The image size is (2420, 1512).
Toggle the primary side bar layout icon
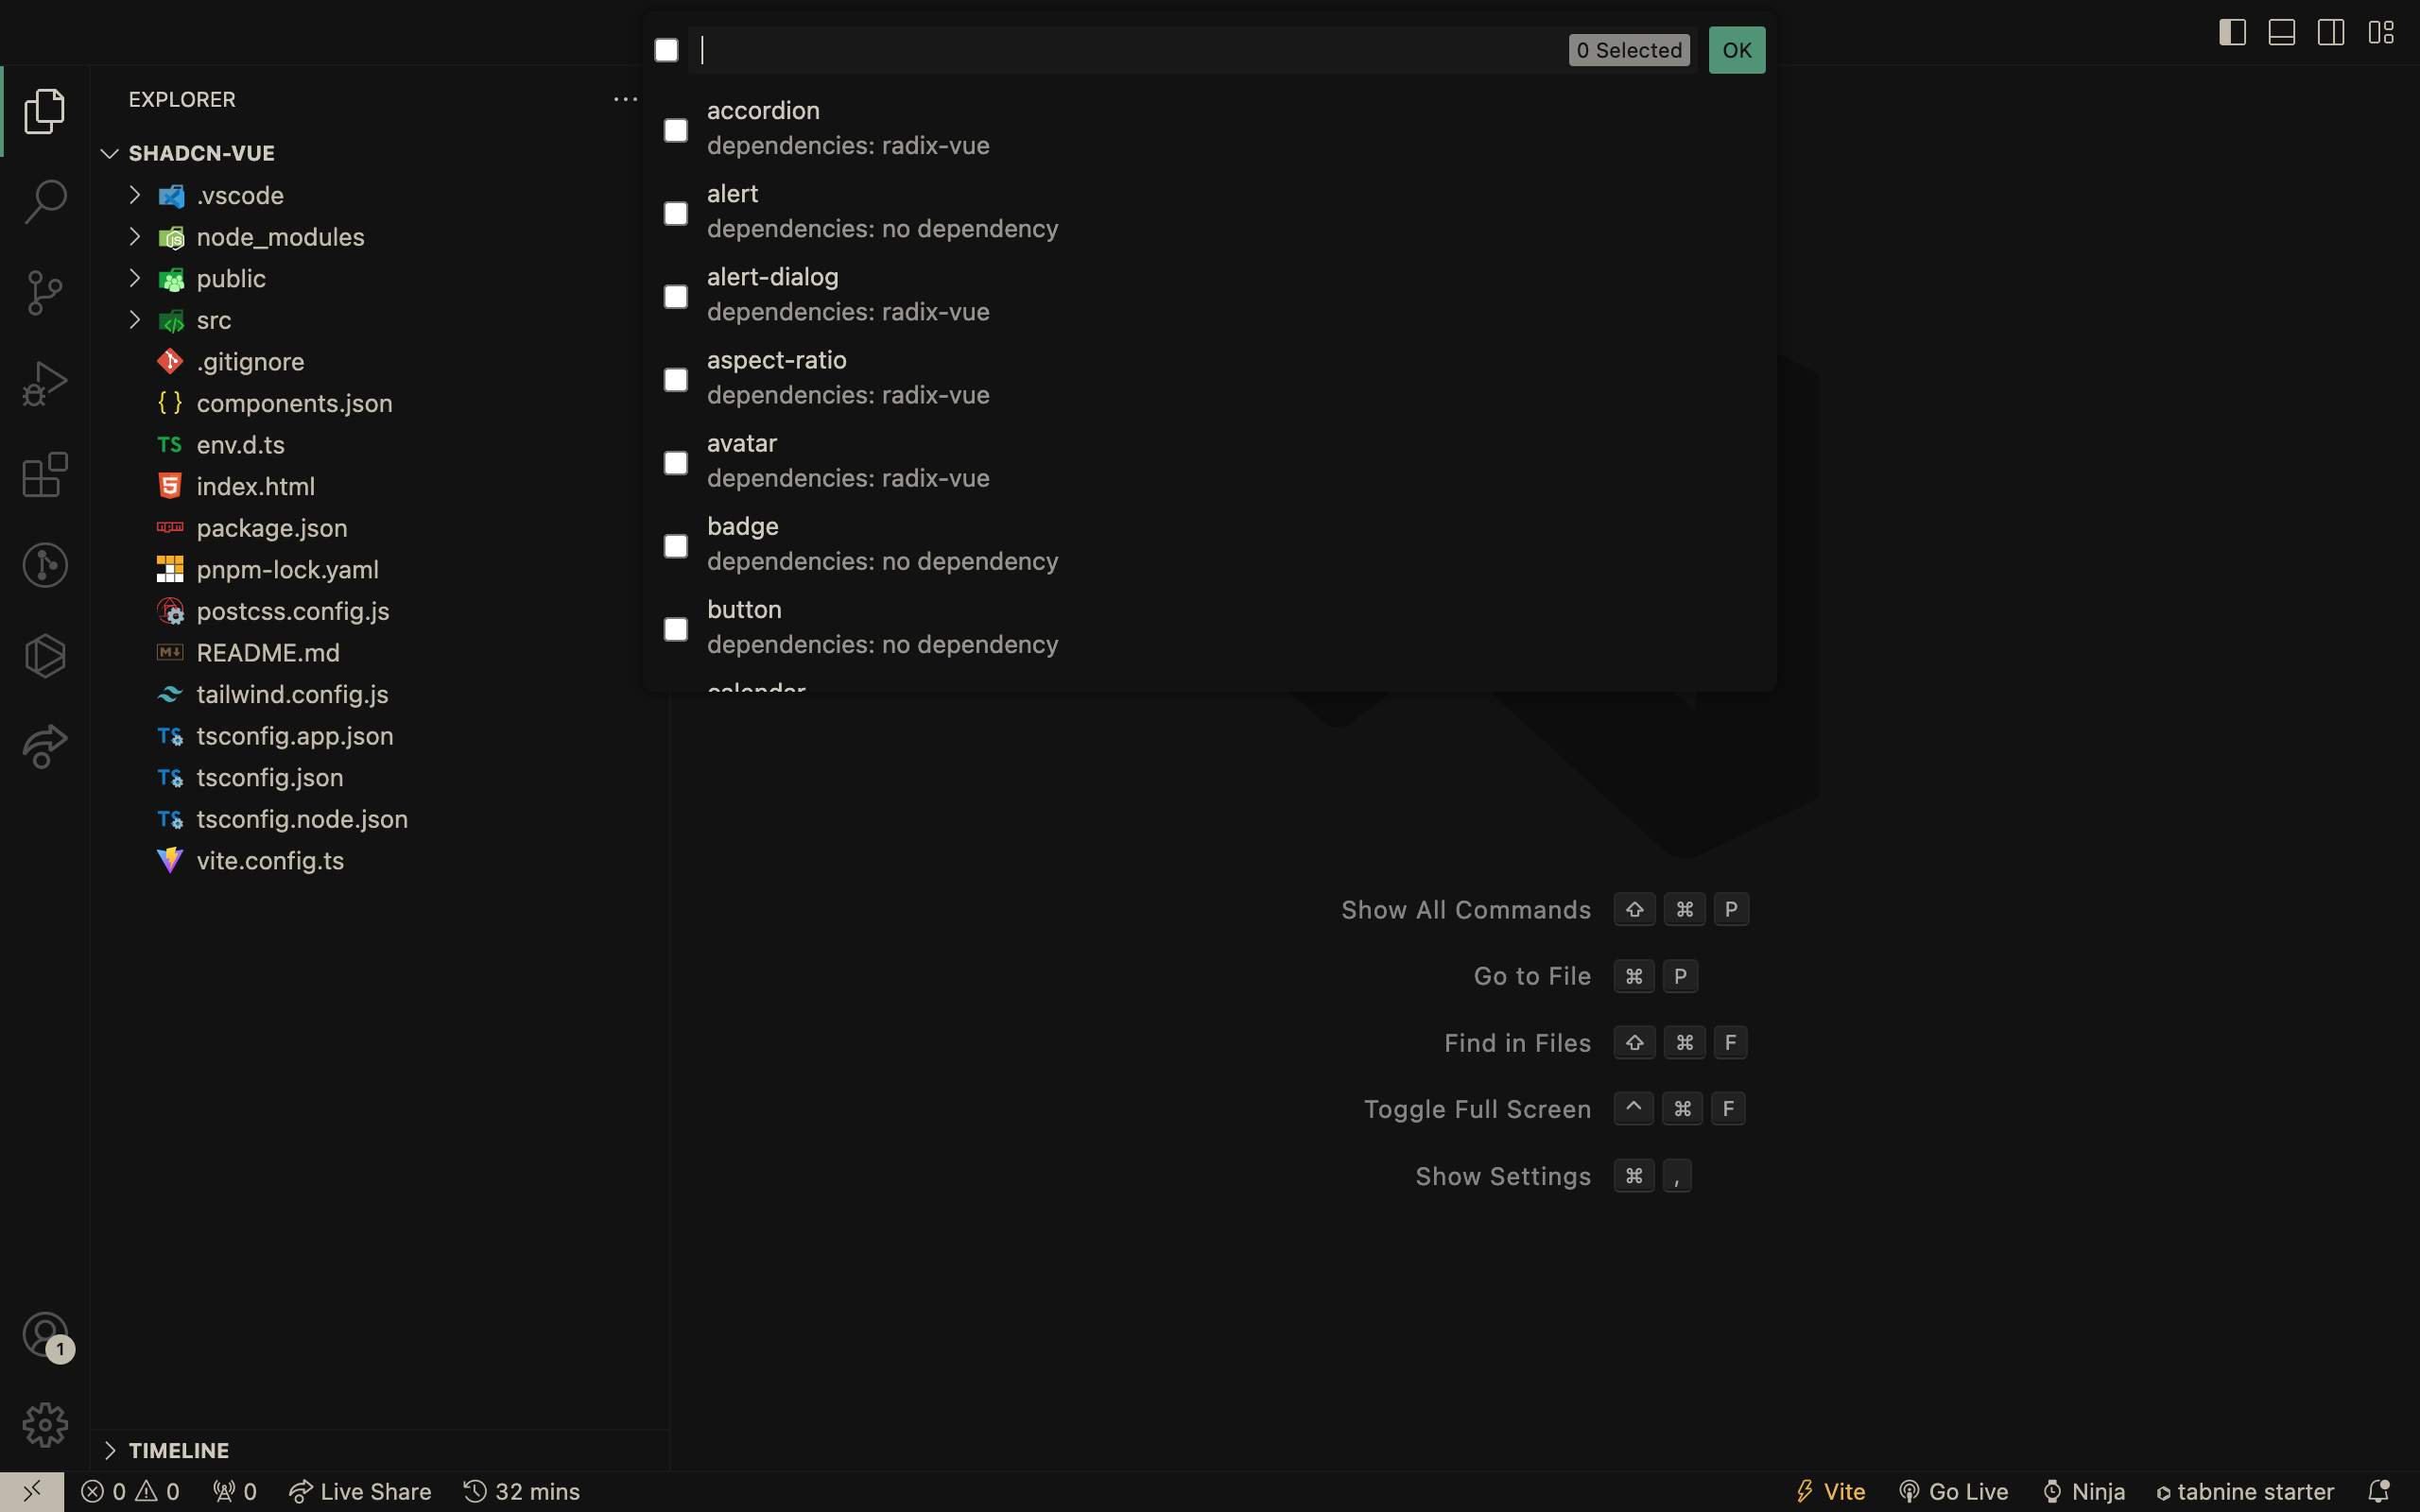pyautogui.click(x=2232, y=32)
